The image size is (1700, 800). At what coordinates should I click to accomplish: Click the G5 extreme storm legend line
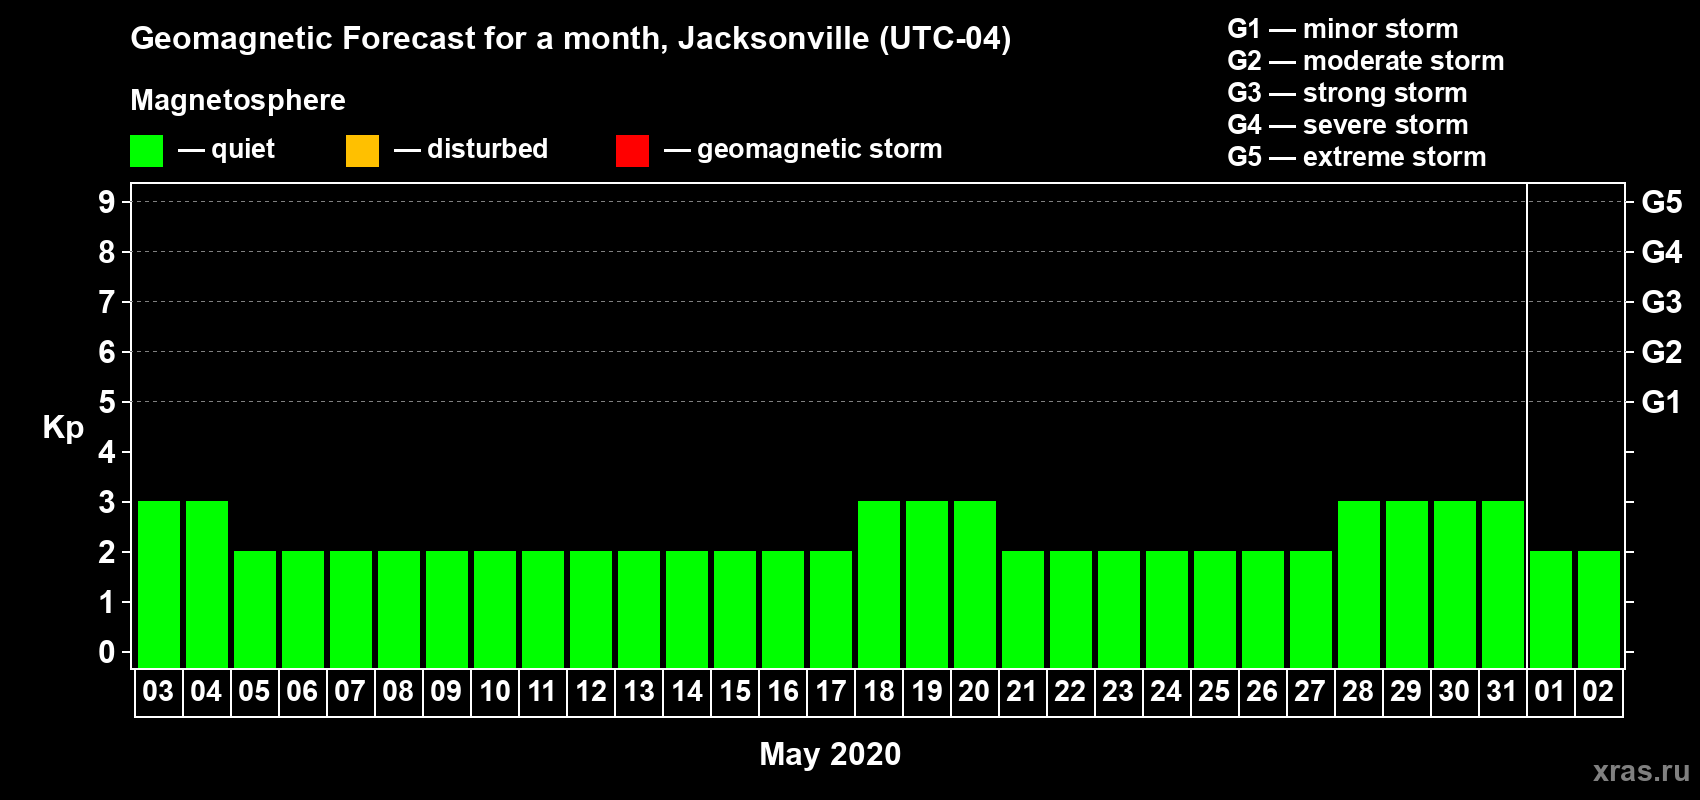click(1357, 157)
